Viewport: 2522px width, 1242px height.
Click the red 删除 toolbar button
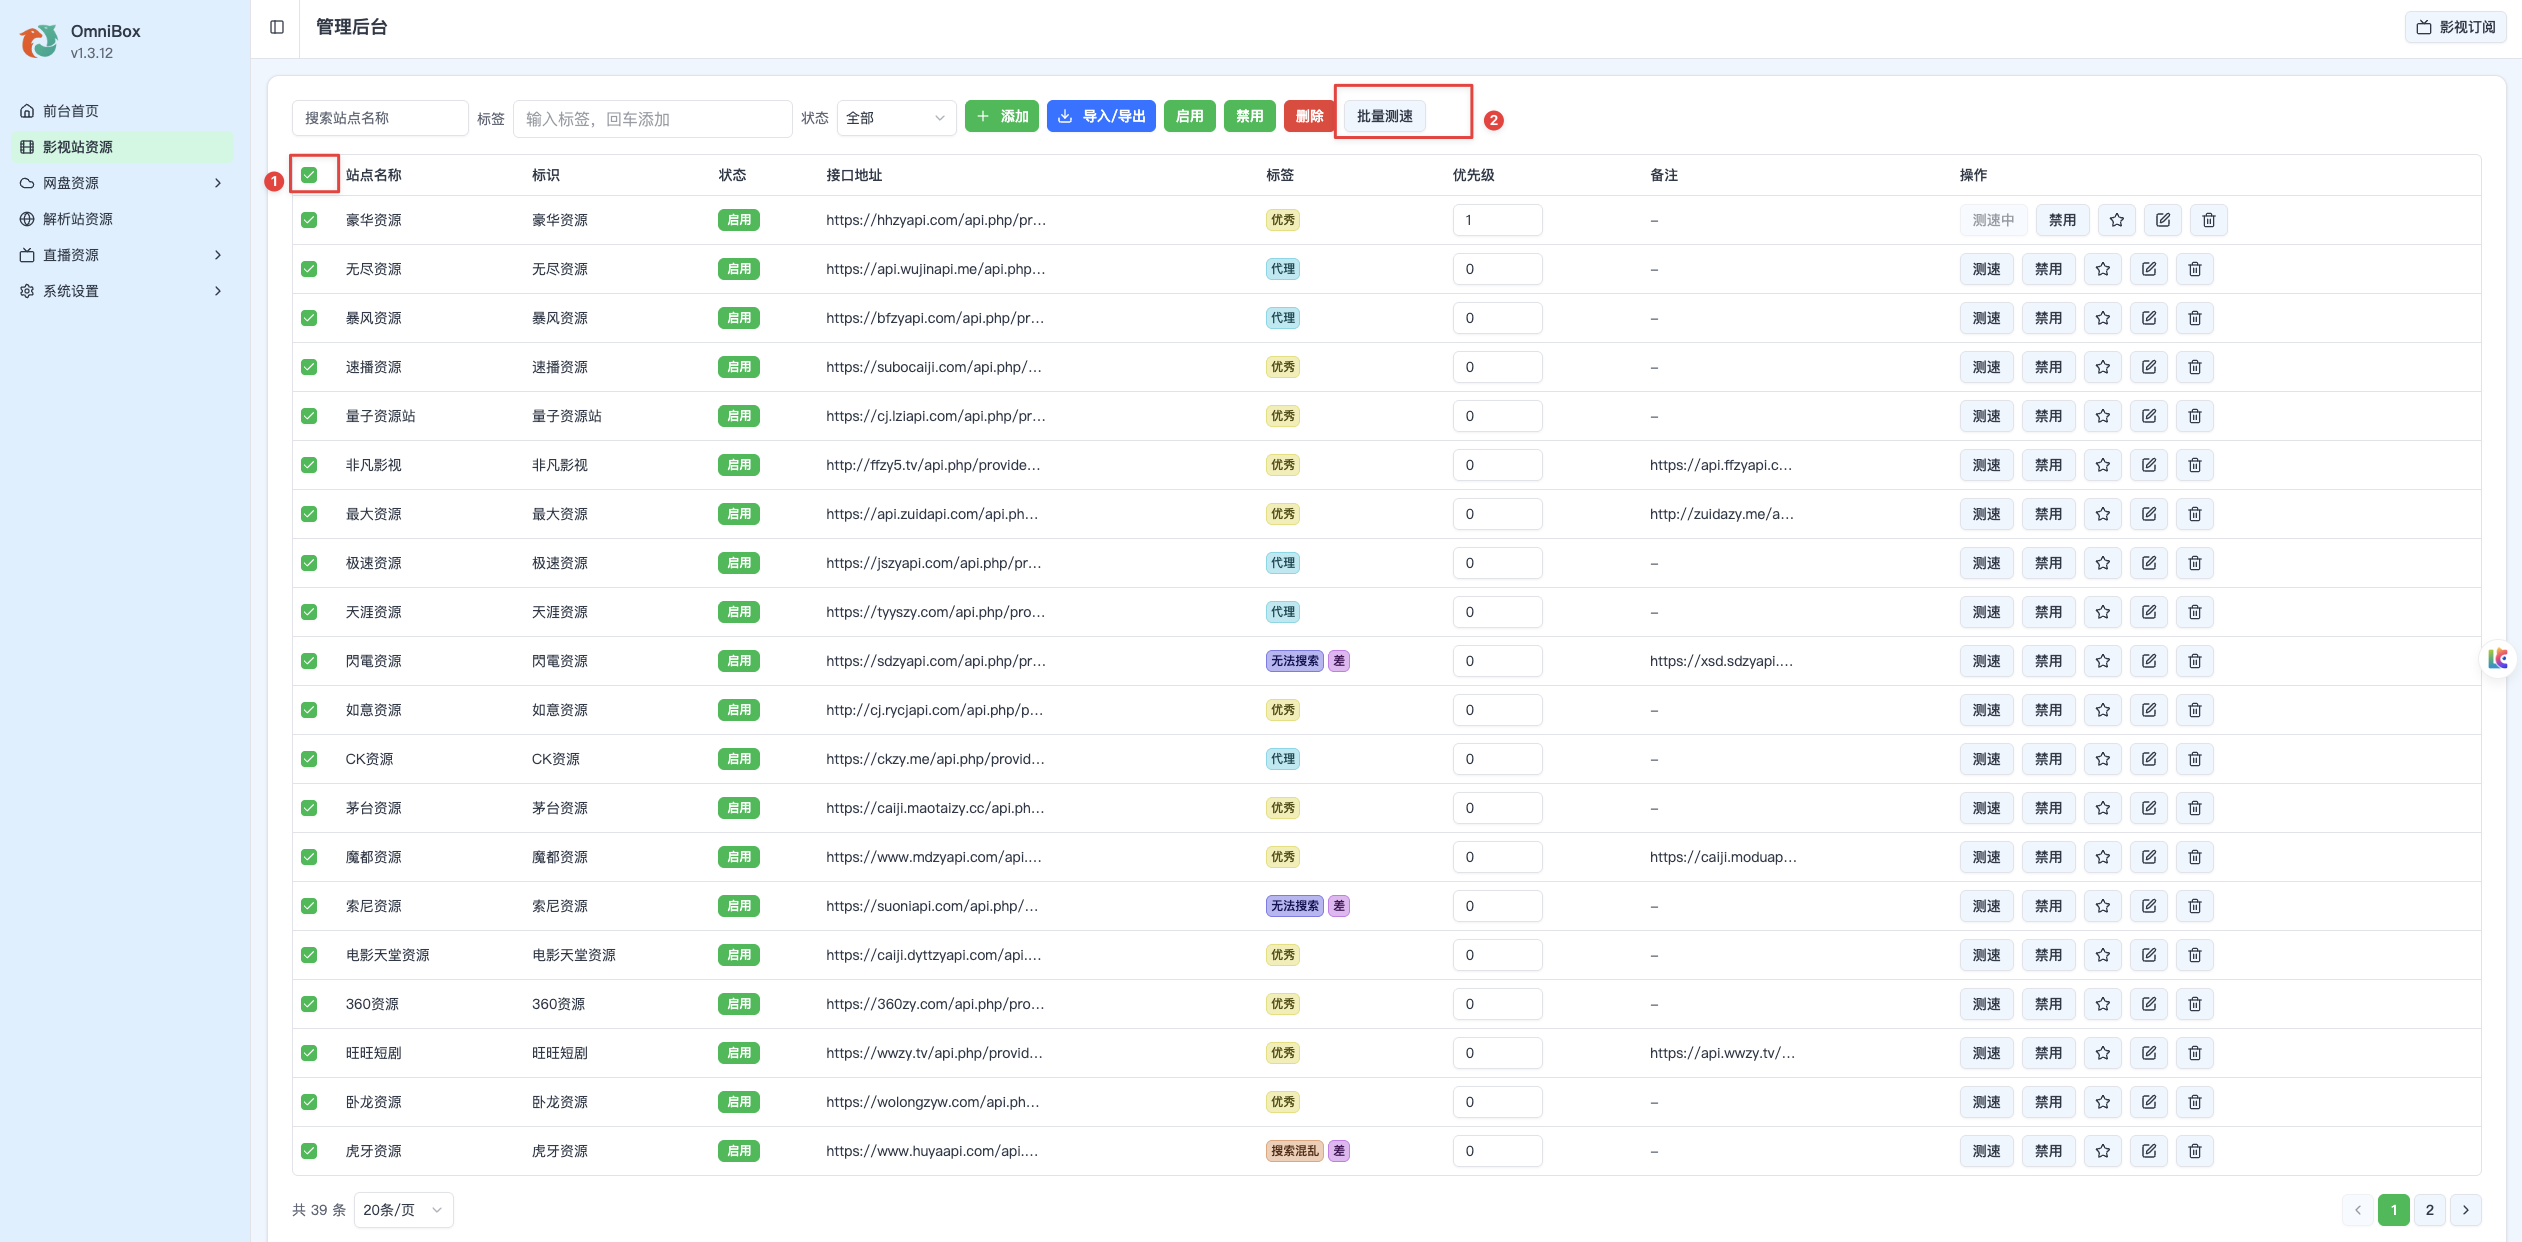click(x=1310, y=116)
